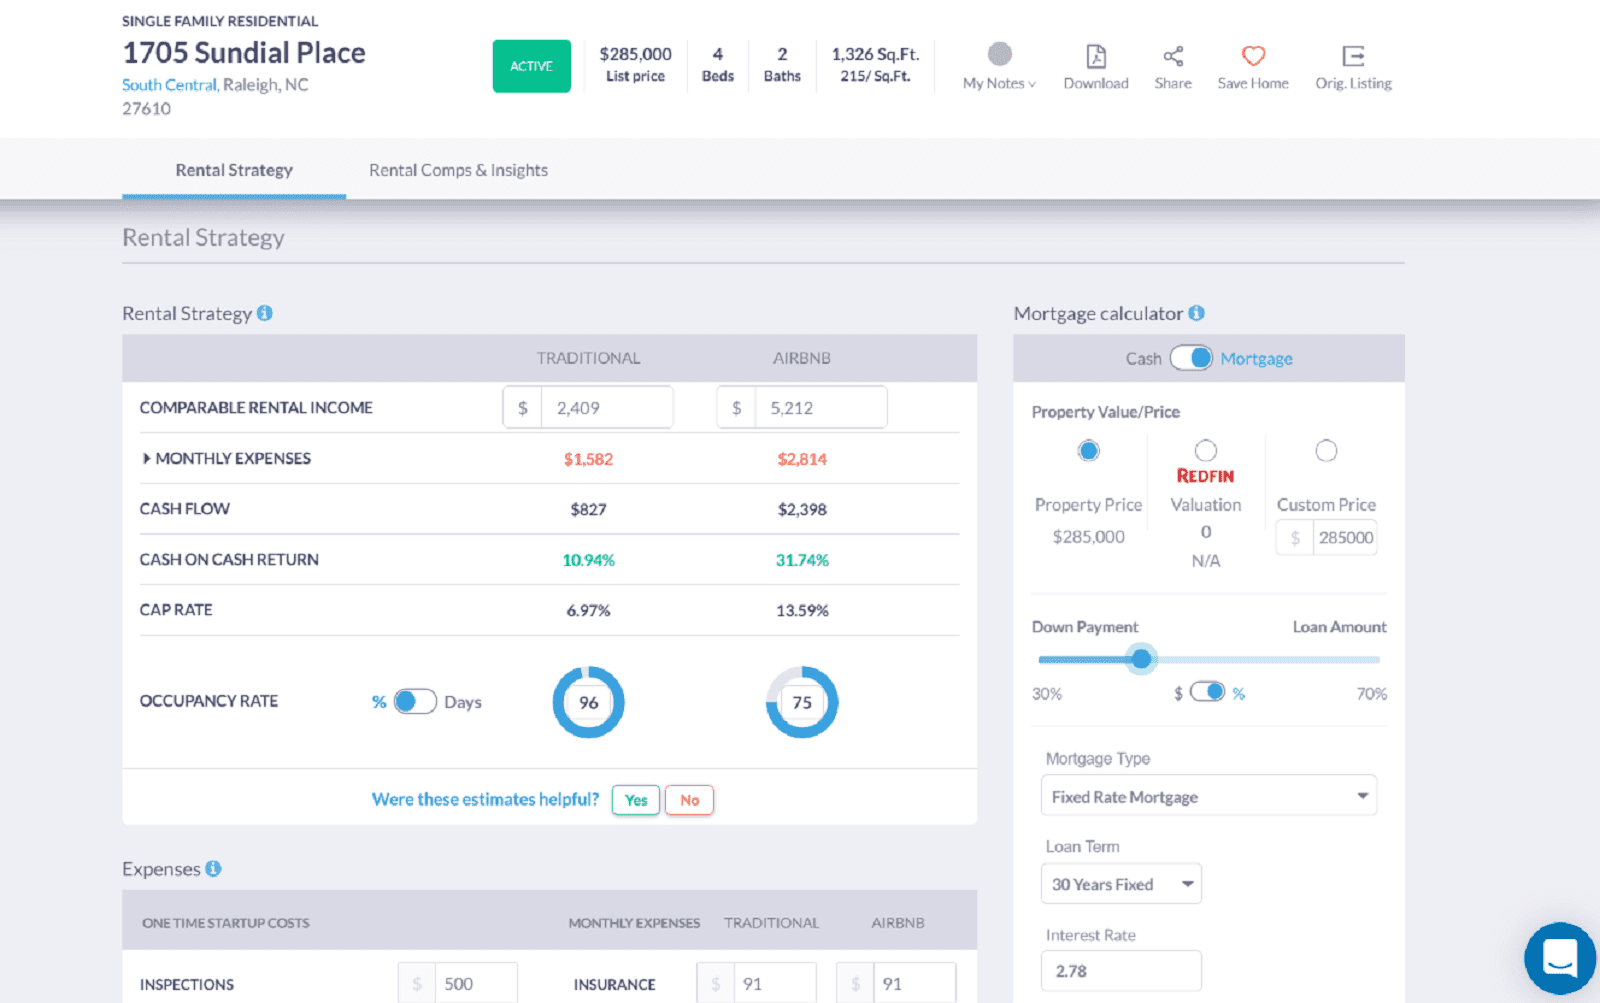Switch to Rental Comps & Insights tab
The image size is (1600, 1003).
click(x=458, y=170)
